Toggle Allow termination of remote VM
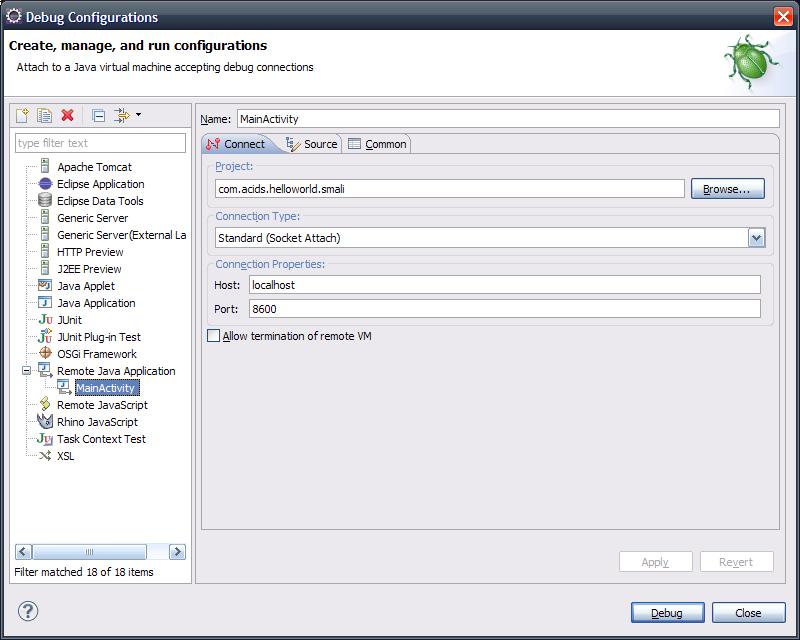Screen dimensions: 800x640 click(214, 336)
